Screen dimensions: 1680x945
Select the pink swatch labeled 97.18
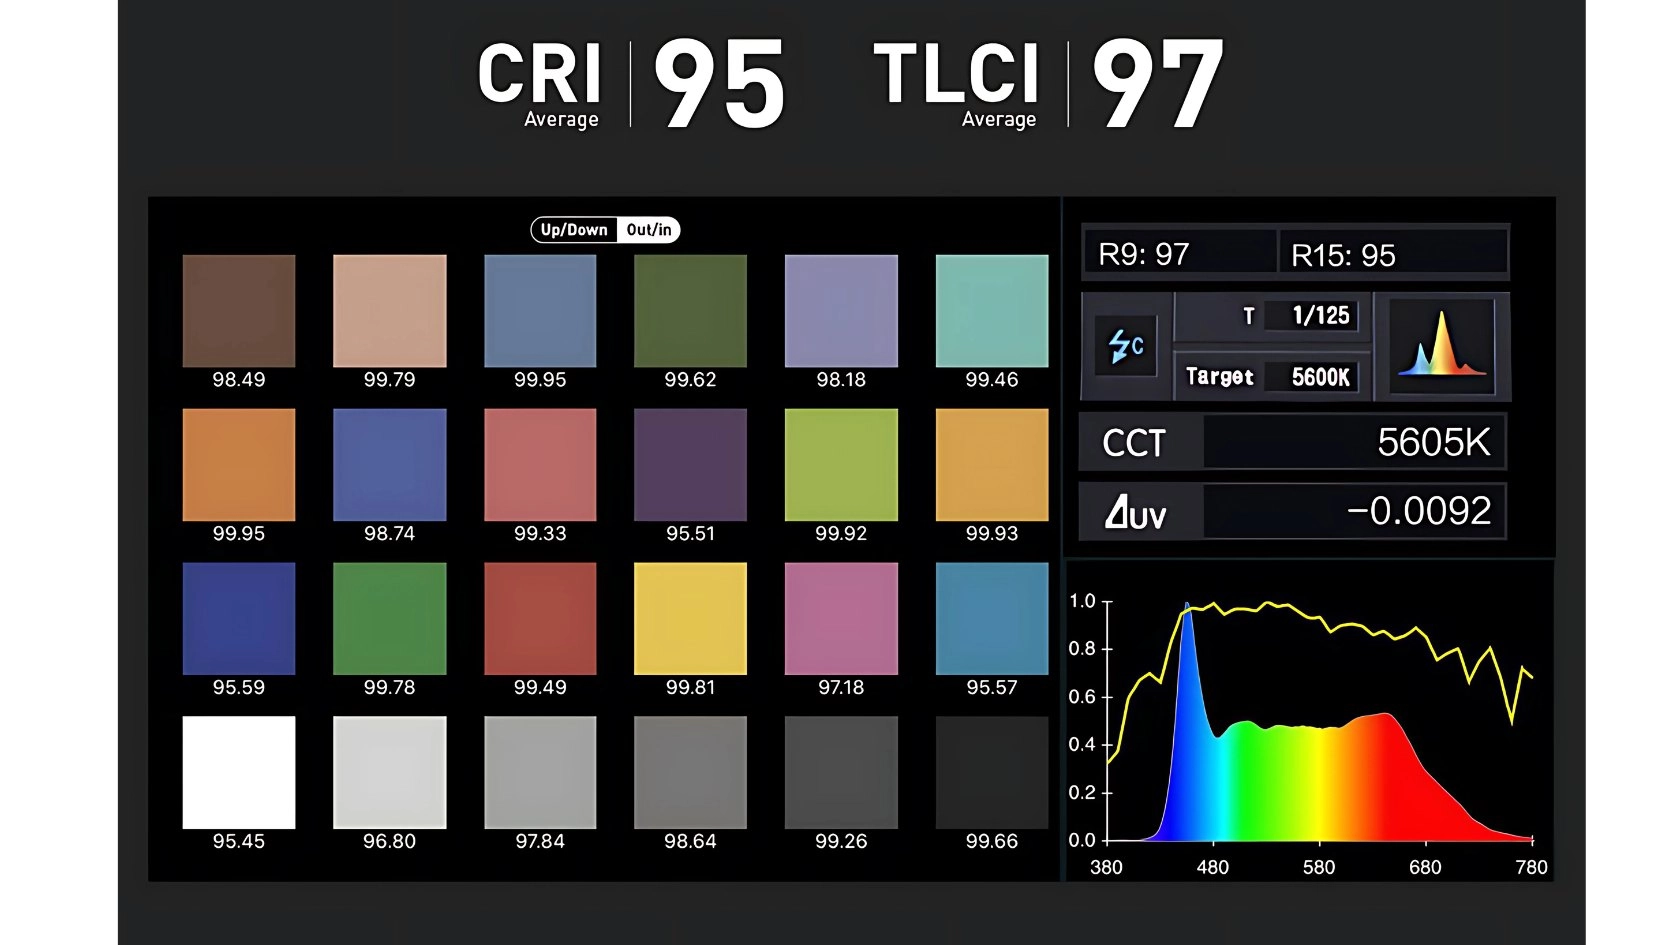[x=841, y=618]
